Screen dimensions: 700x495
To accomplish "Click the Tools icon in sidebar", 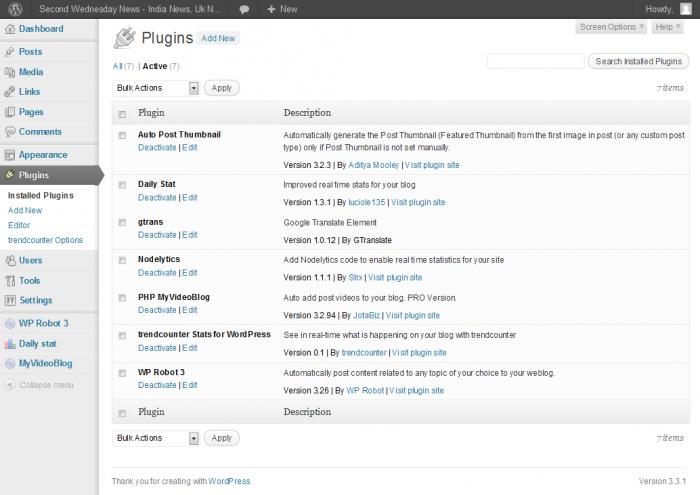I will 10,281.
